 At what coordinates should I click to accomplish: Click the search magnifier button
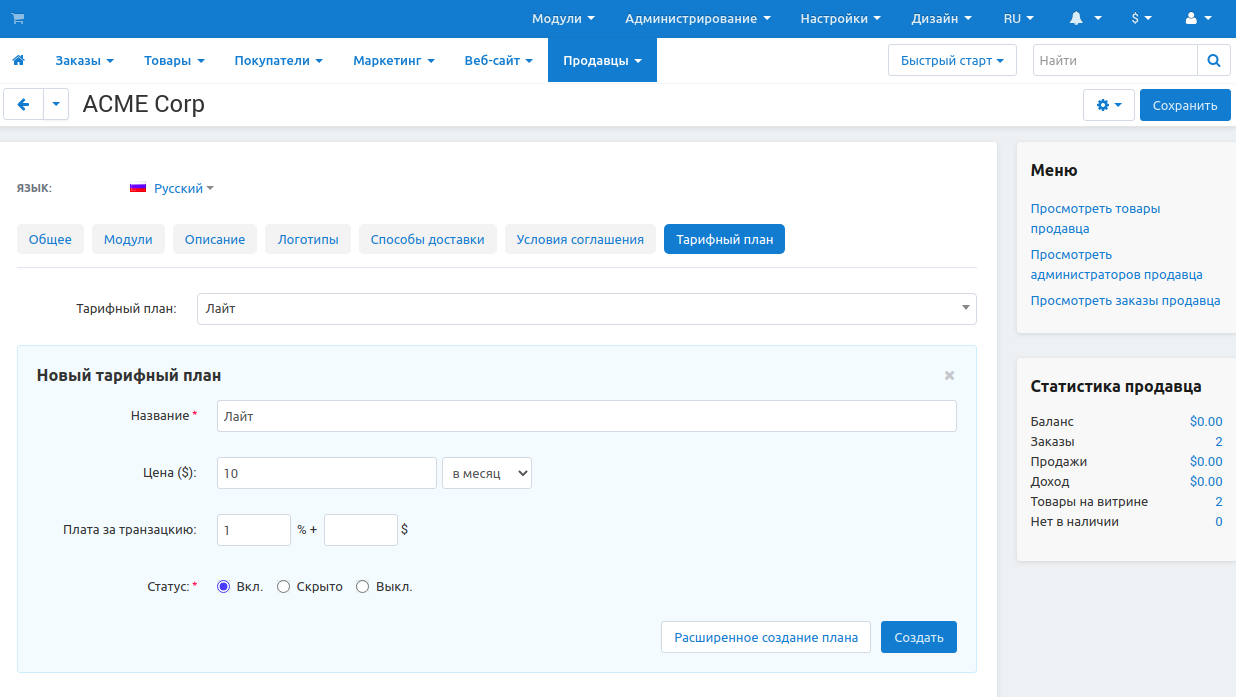1213,61
